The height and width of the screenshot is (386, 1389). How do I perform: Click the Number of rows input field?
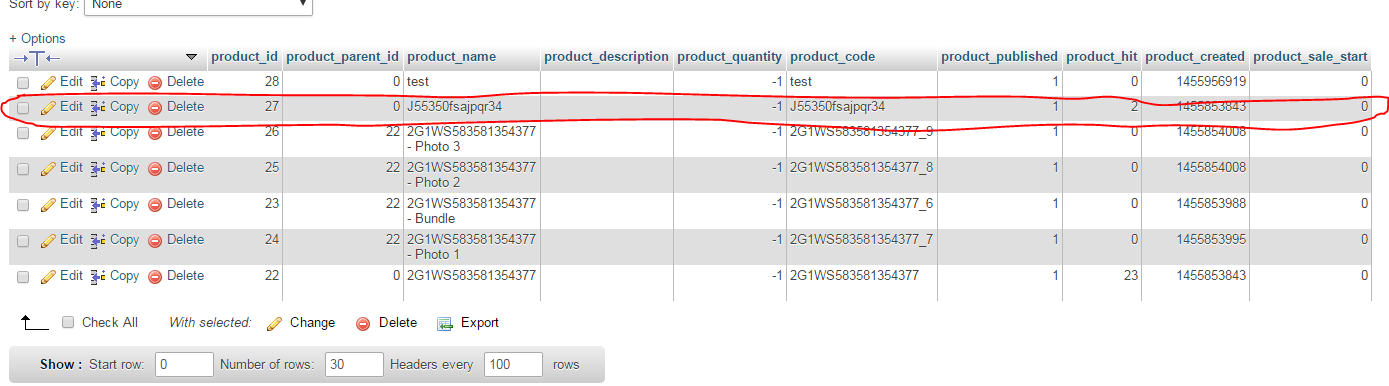[x=354, y=365]
